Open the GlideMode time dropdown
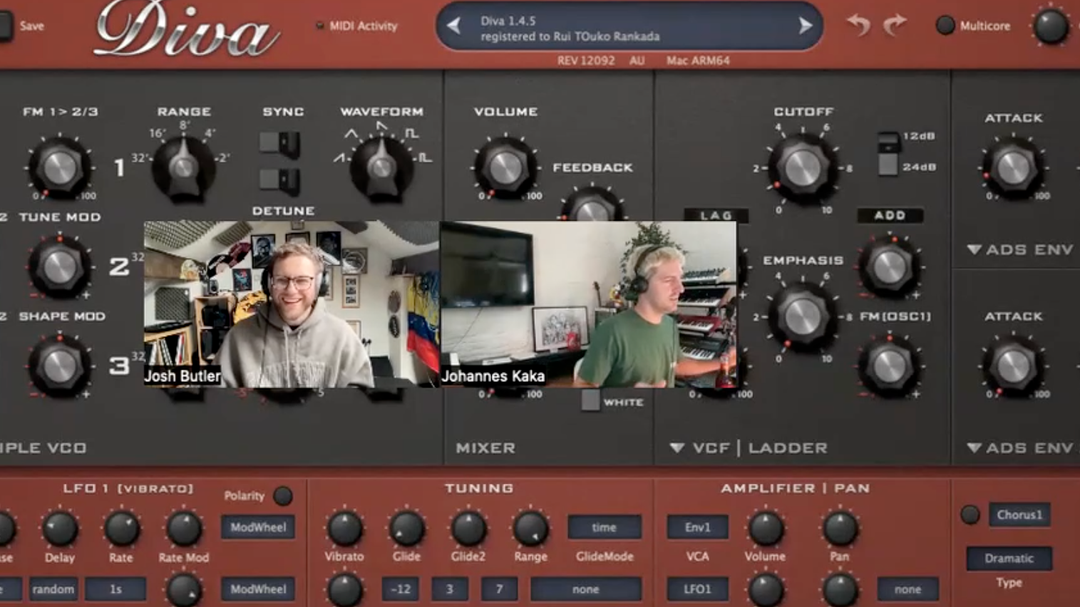 (604, 527)
